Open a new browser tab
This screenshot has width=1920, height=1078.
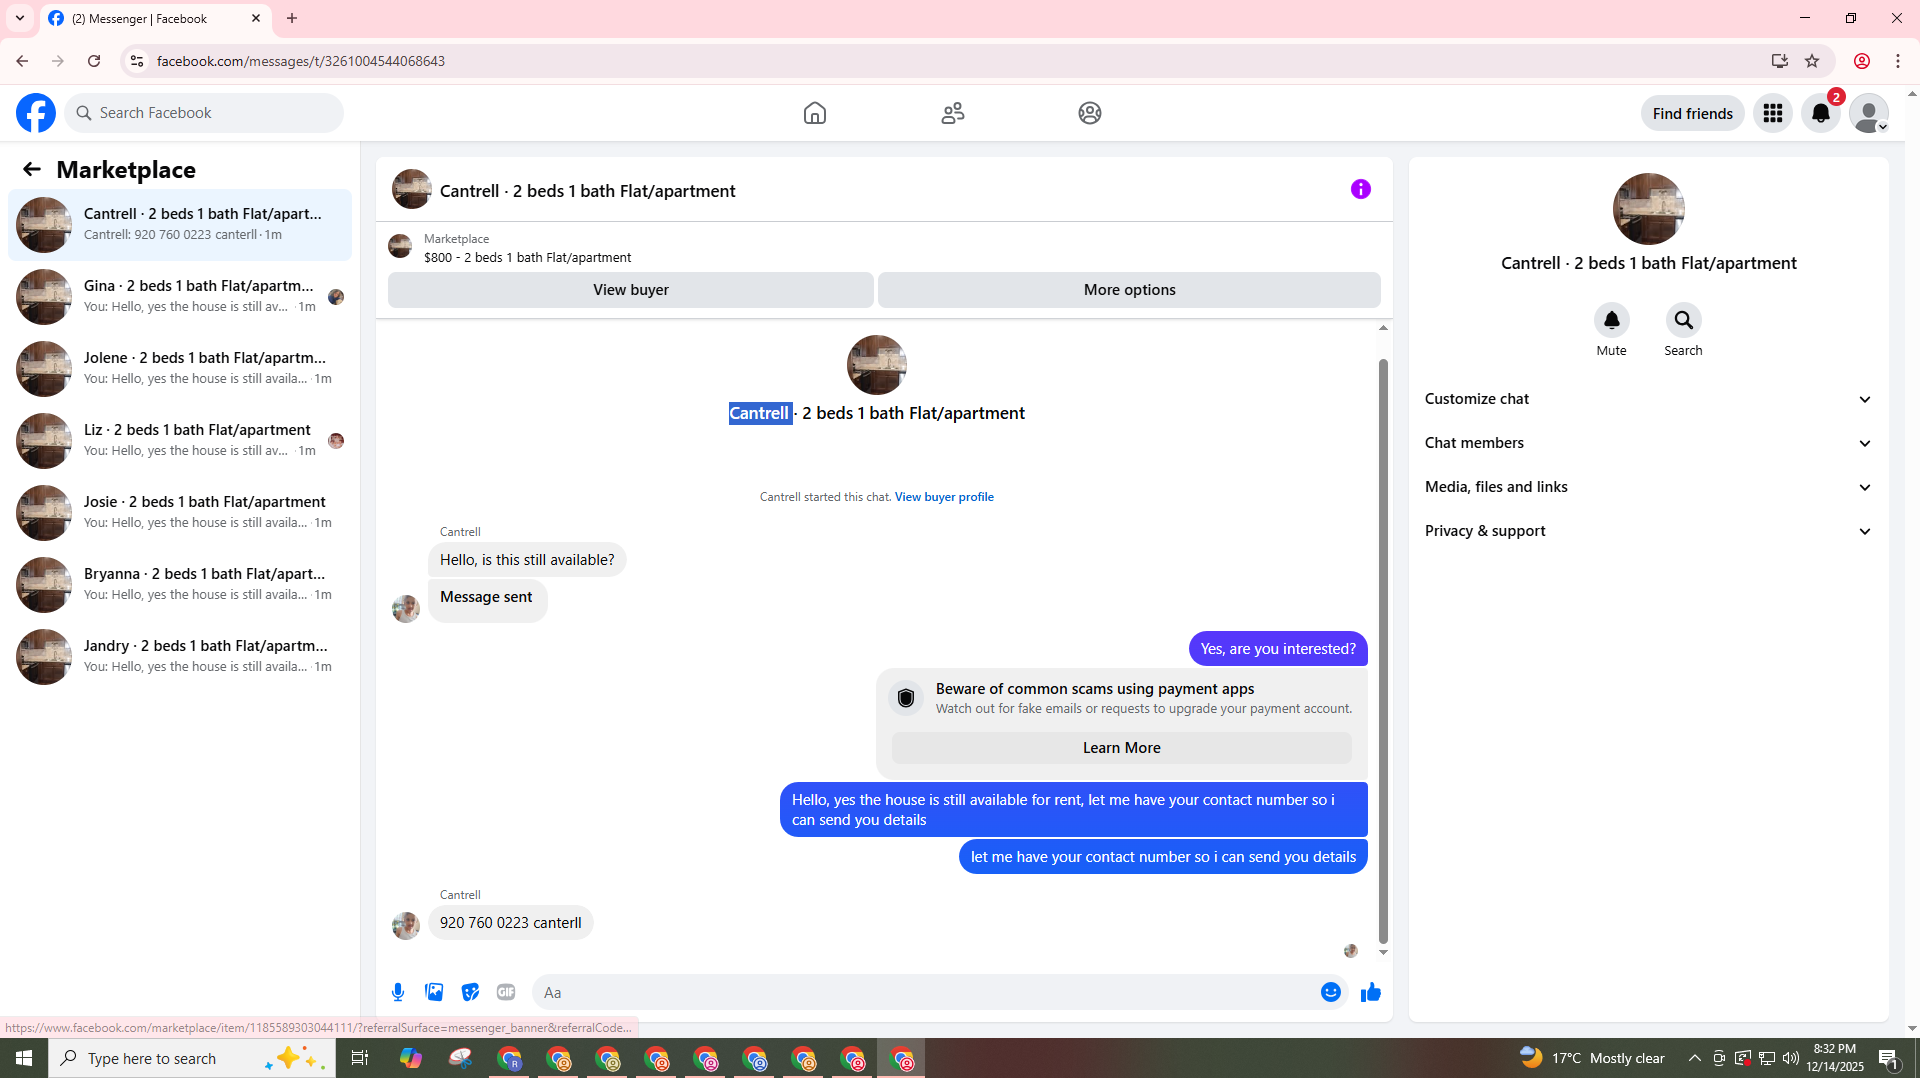click(x=292, y=18)
